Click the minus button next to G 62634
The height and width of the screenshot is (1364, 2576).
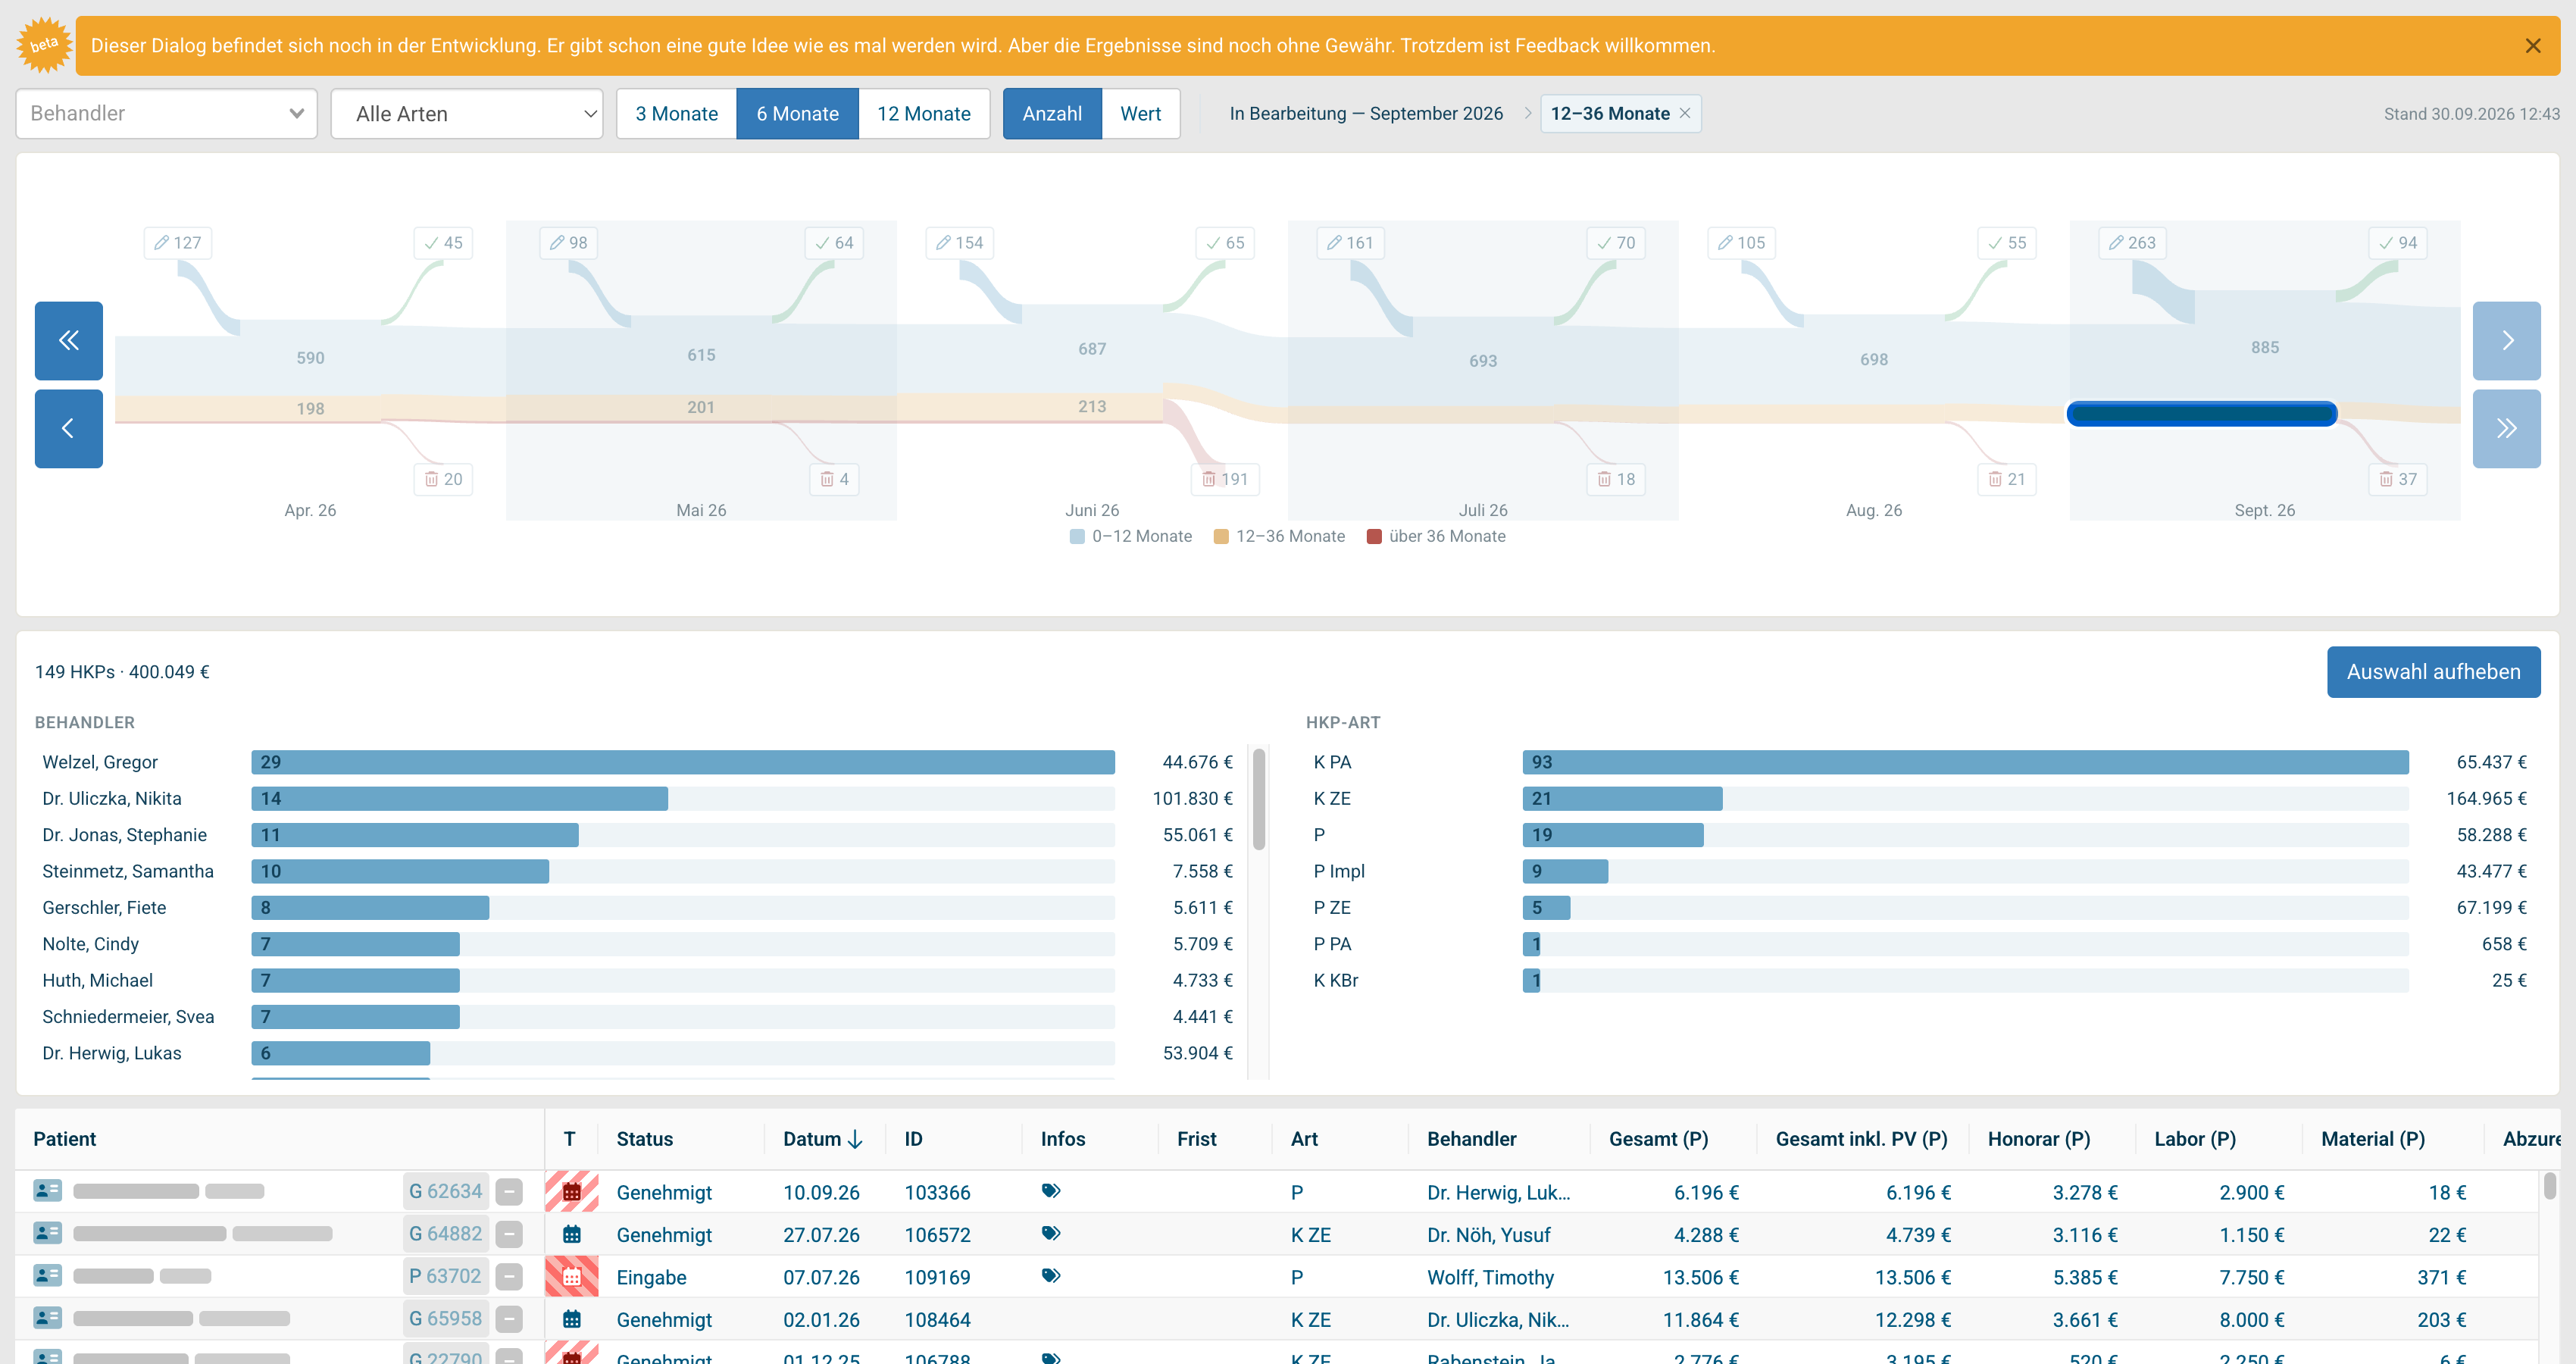tap(509, 1191)
